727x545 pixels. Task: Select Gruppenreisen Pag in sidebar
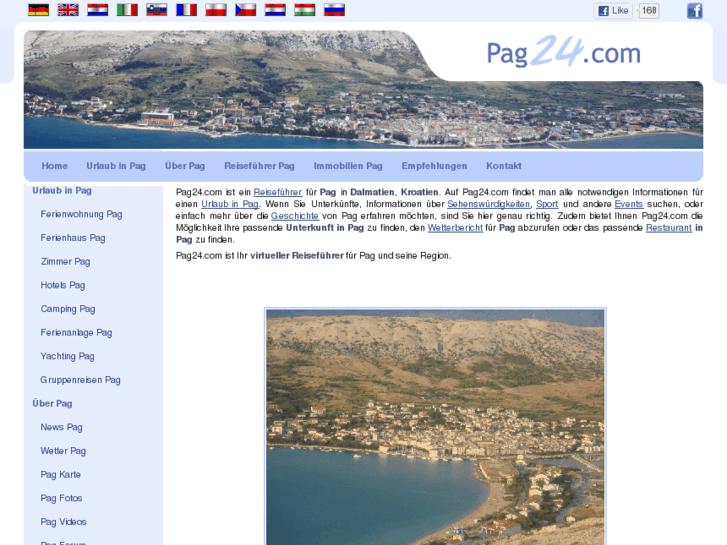tap(80, 379)
